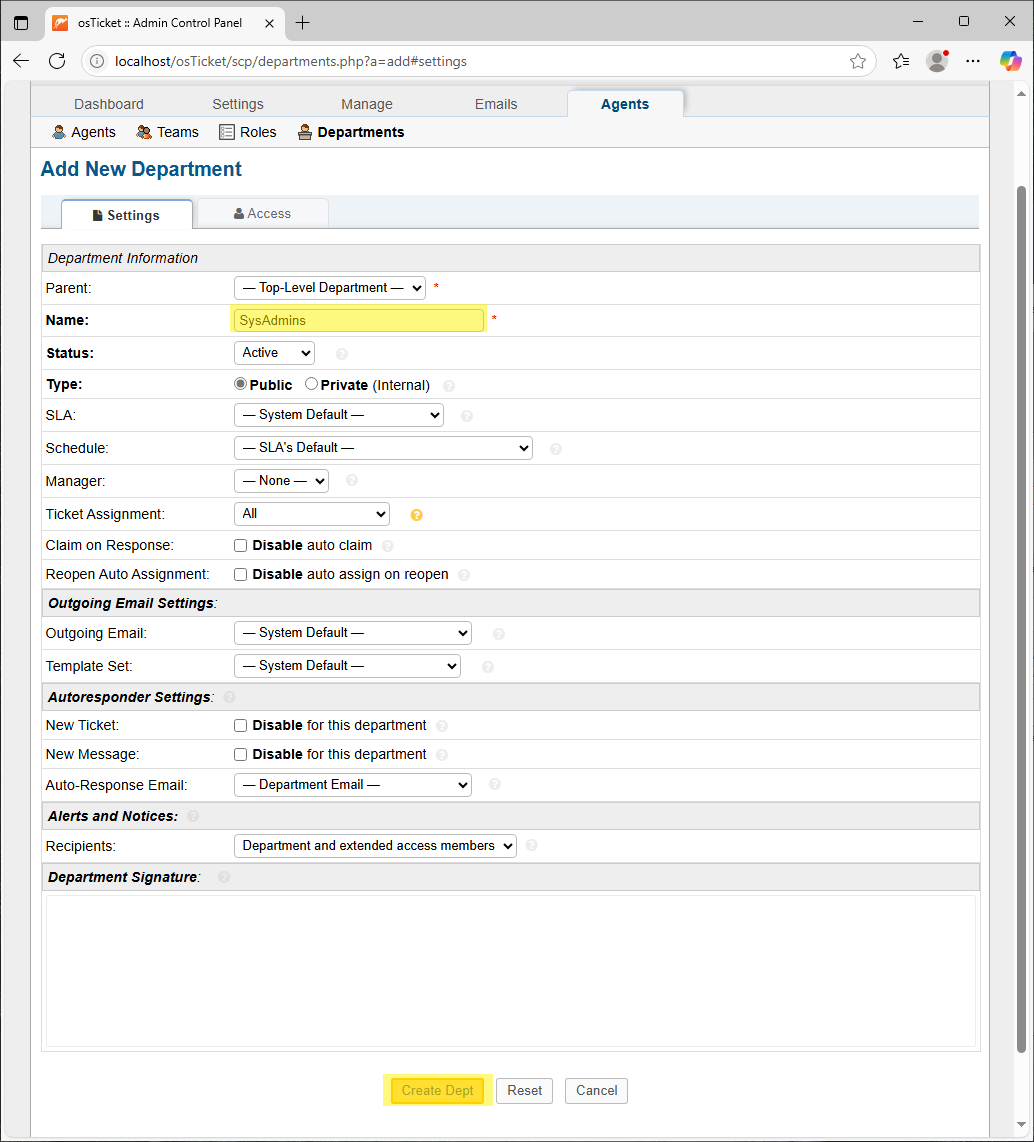This screenshot has height=1142, width=1034.
Task: Click help icon next to Recipients dropdown
Action: 532,845
